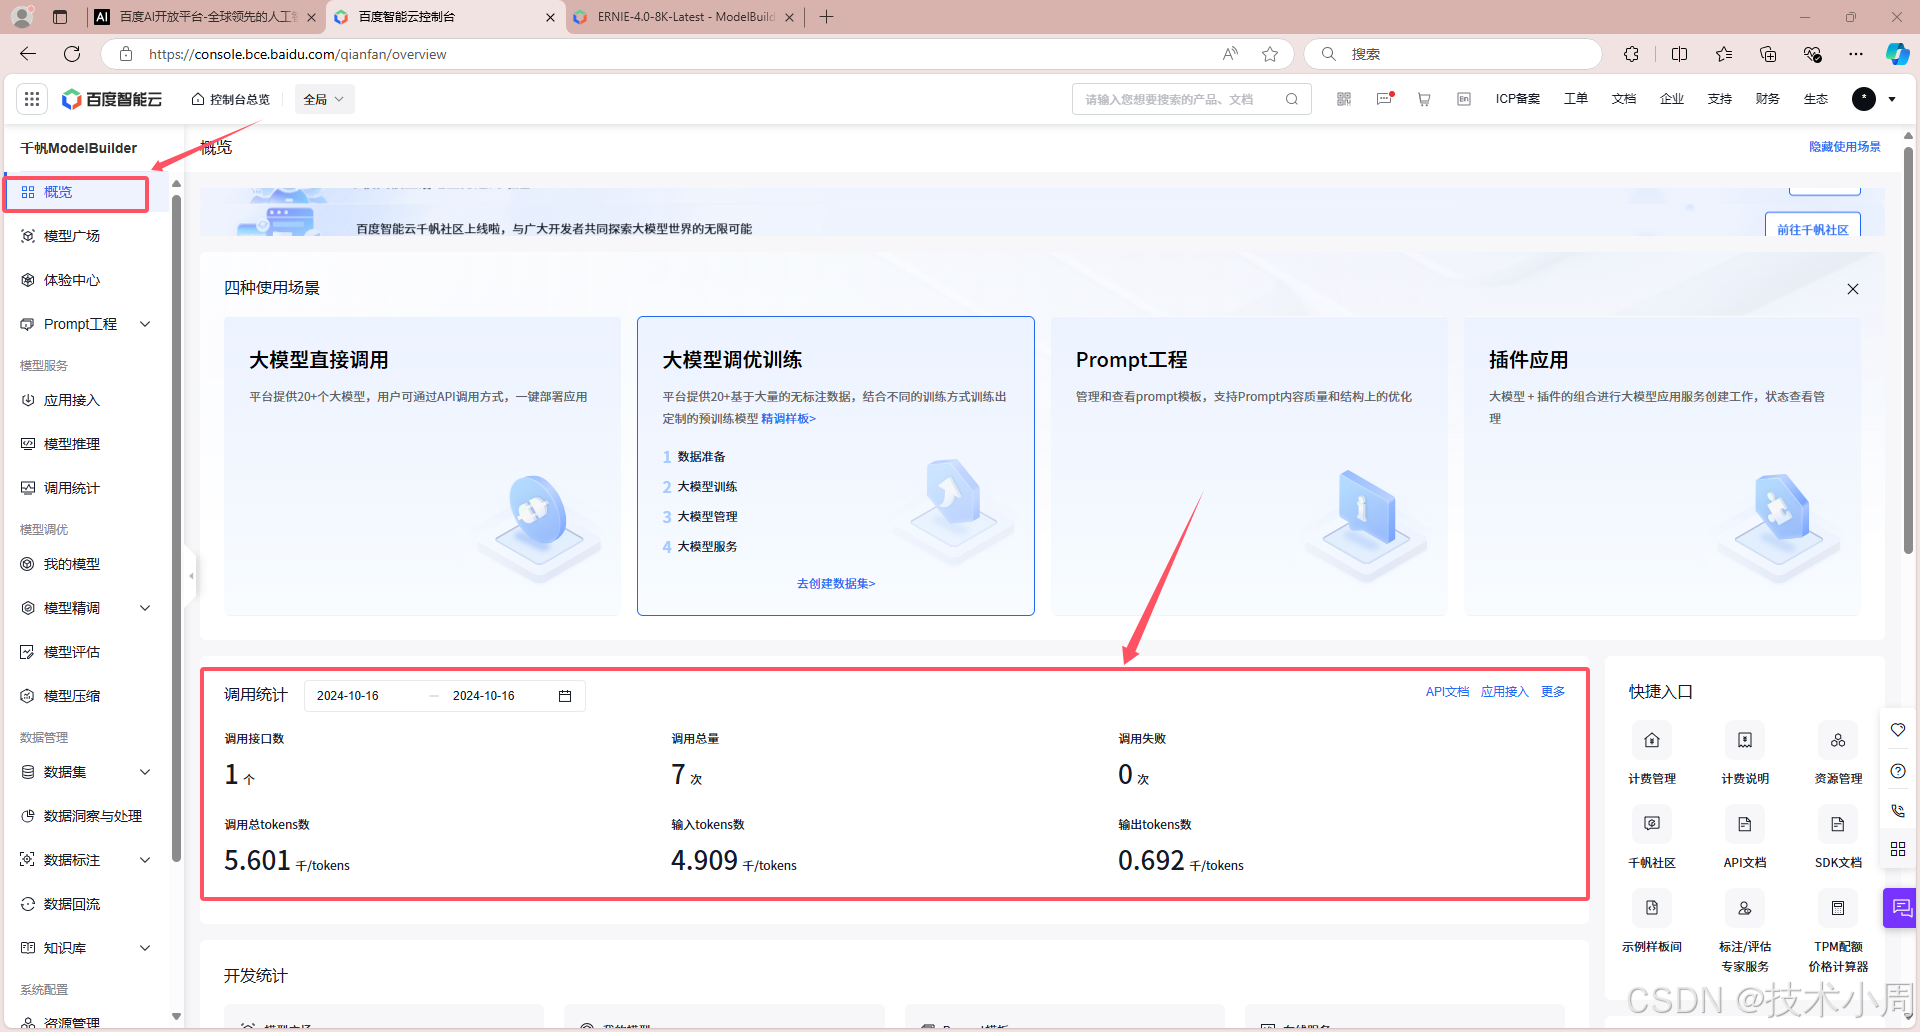Expand the 知识库 sidebar menu

point(145,948)
